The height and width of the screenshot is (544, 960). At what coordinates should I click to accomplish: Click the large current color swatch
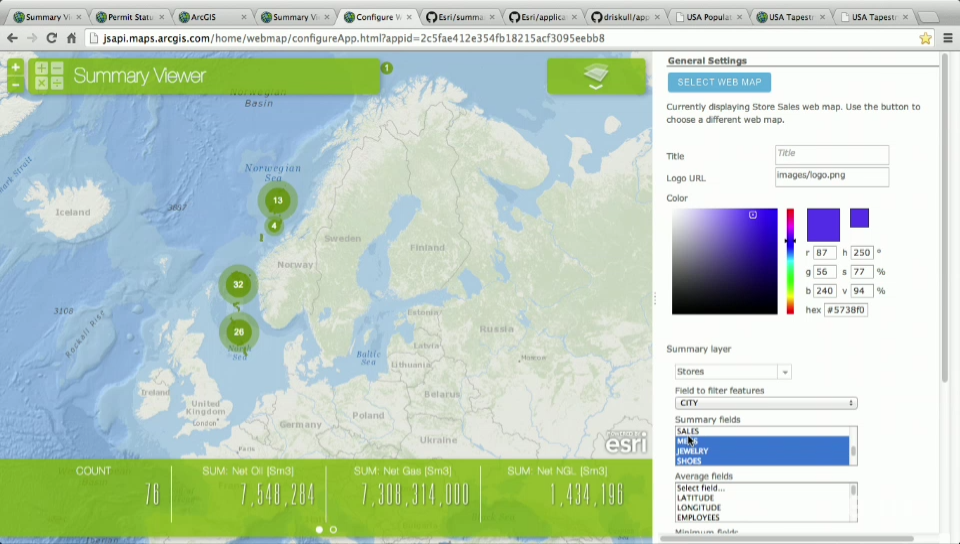pyautogui.click(x=823, y=225)
